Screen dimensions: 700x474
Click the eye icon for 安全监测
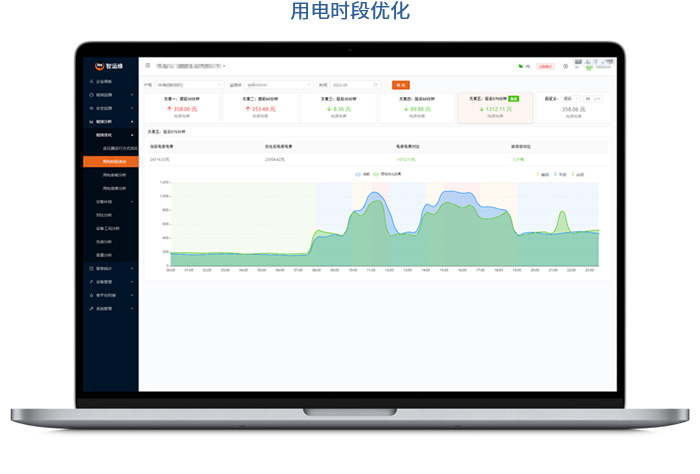(x=92, y=108)
